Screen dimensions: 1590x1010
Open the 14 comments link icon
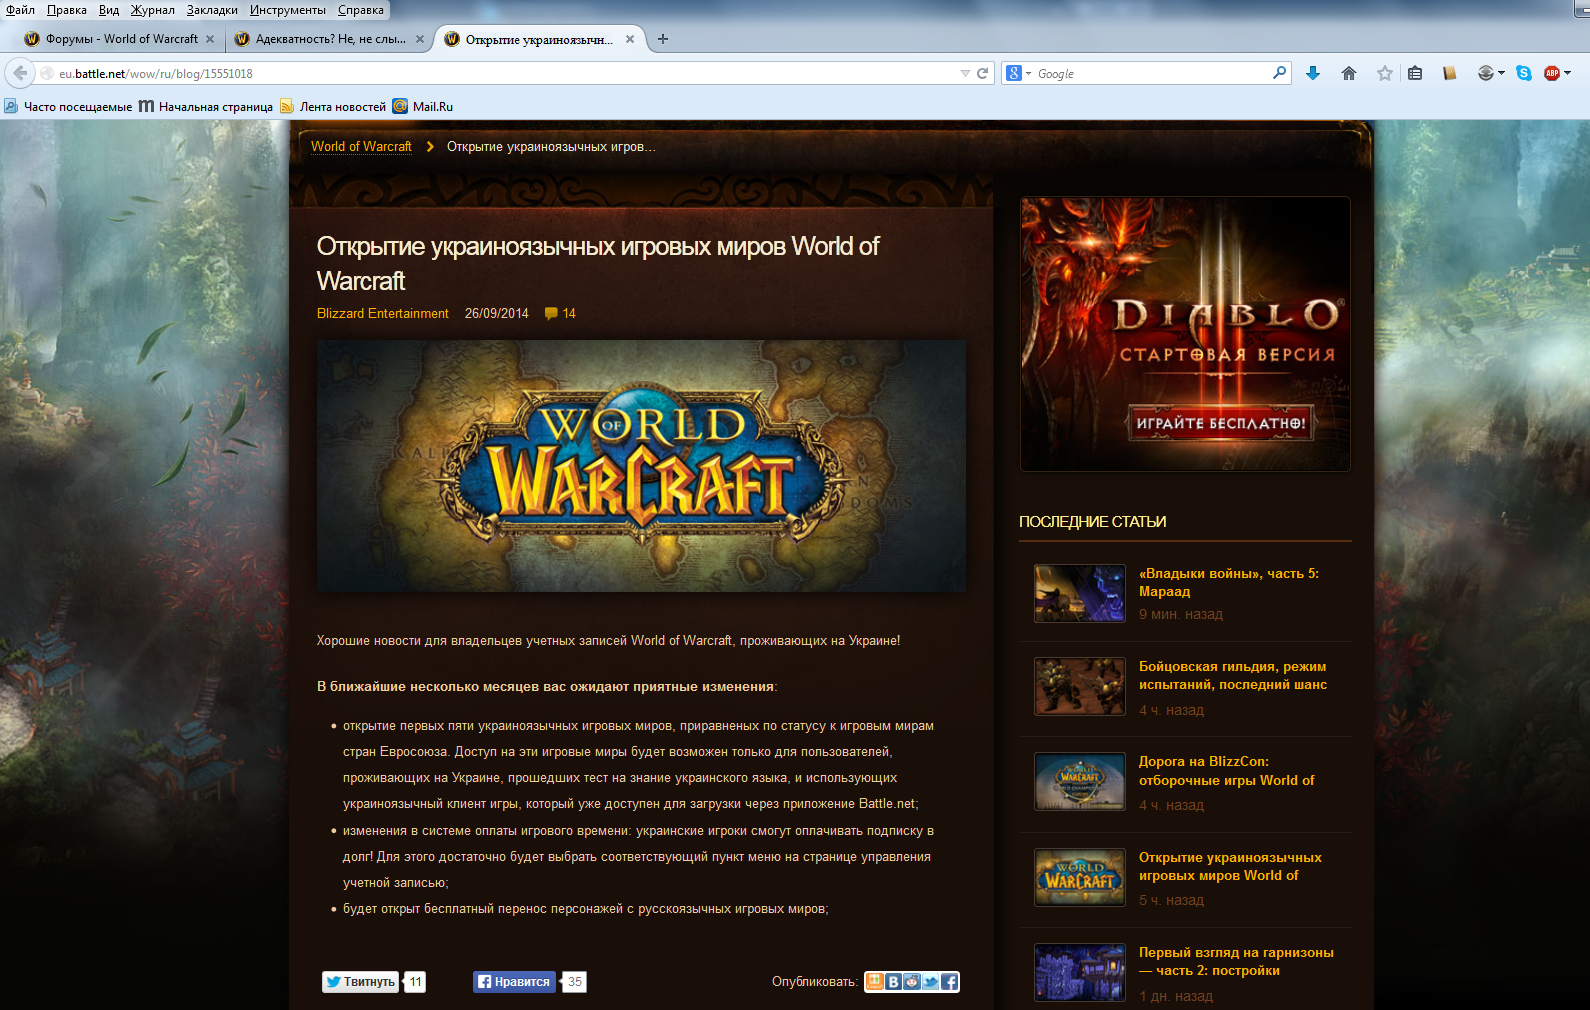click(560, 313)
